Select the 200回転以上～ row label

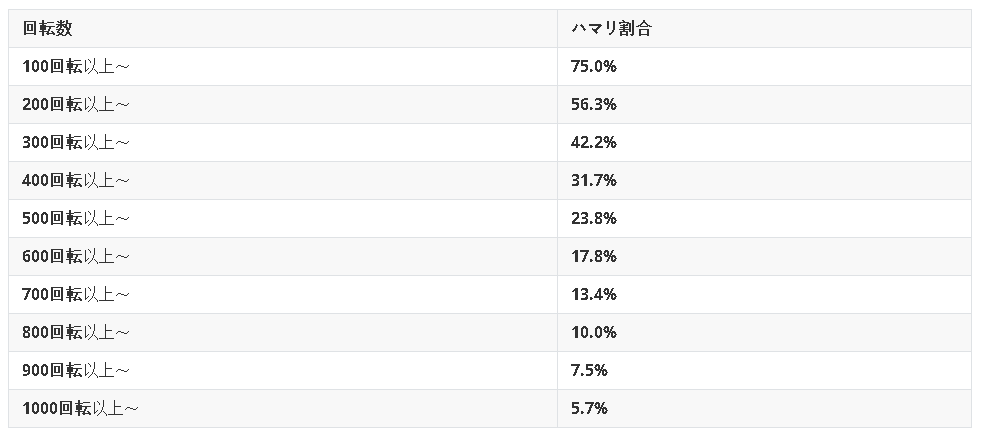pos(76,105)
